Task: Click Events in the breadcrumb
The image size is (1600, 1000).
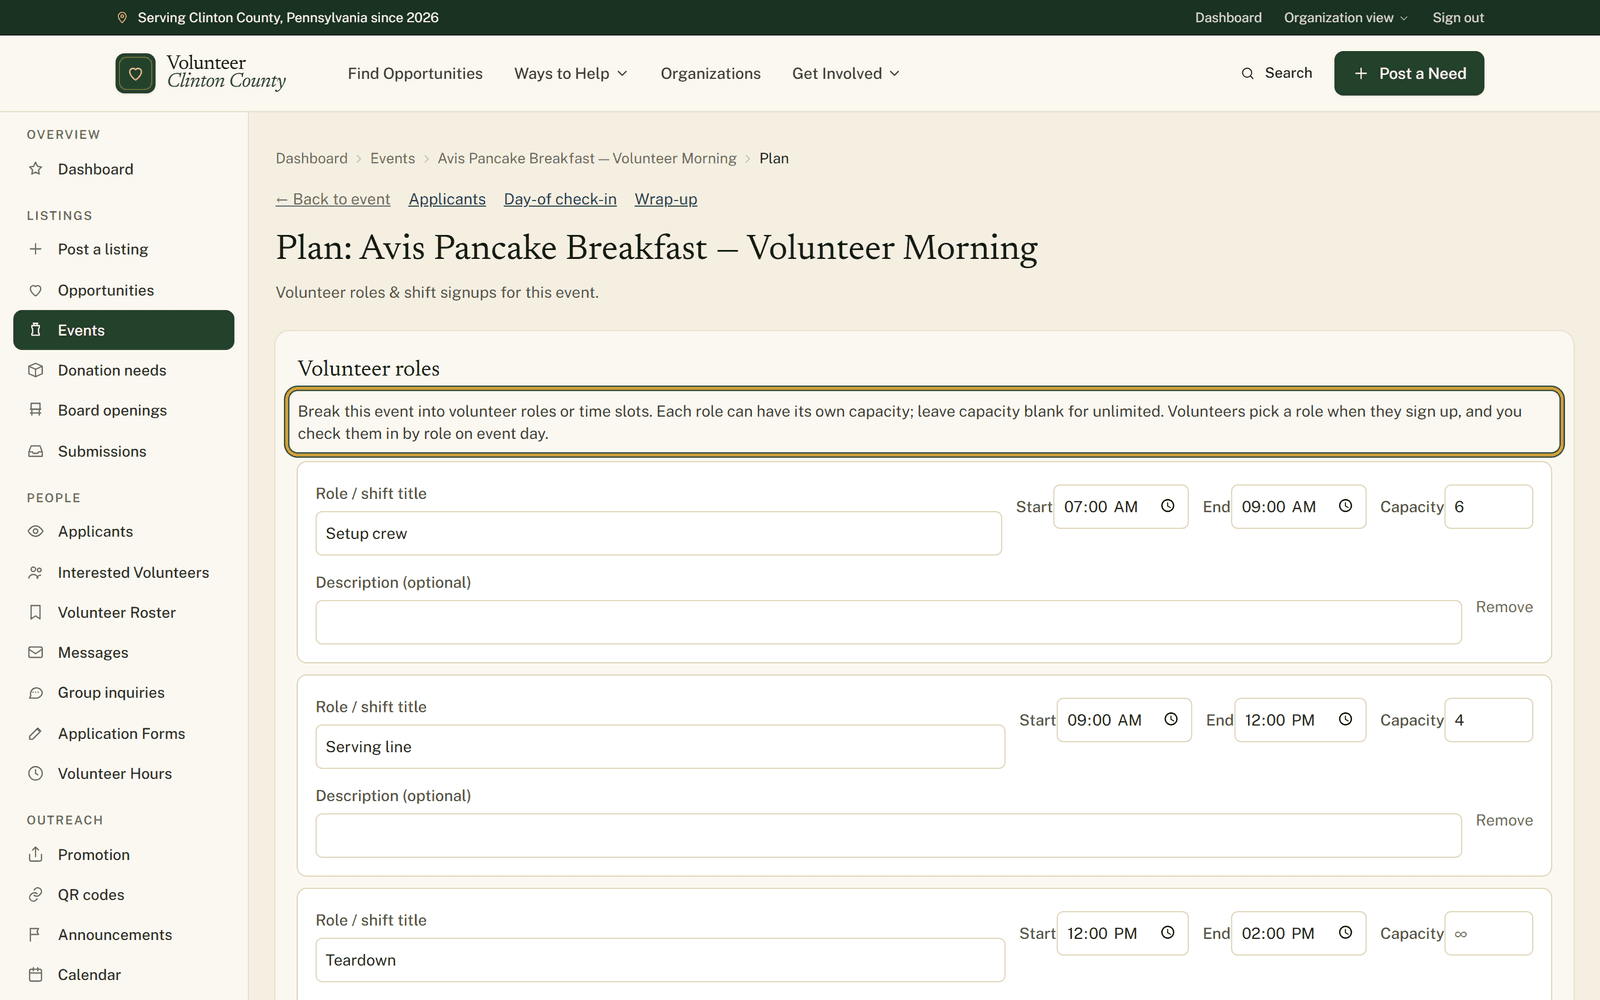Action: 392,158
